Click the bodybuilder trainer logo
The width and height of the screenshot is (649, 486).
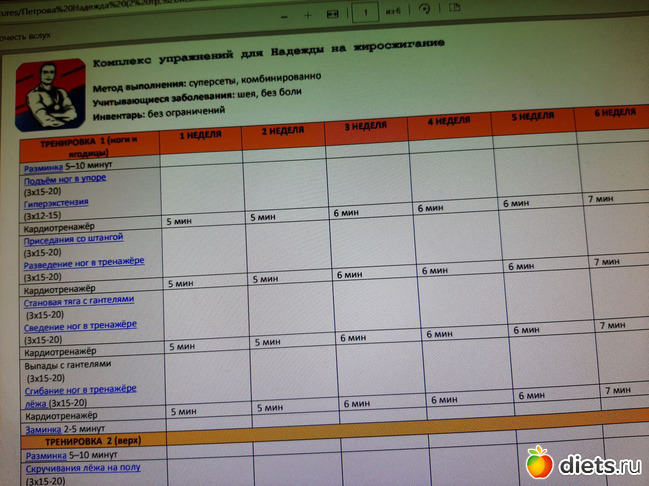point(51,94)
